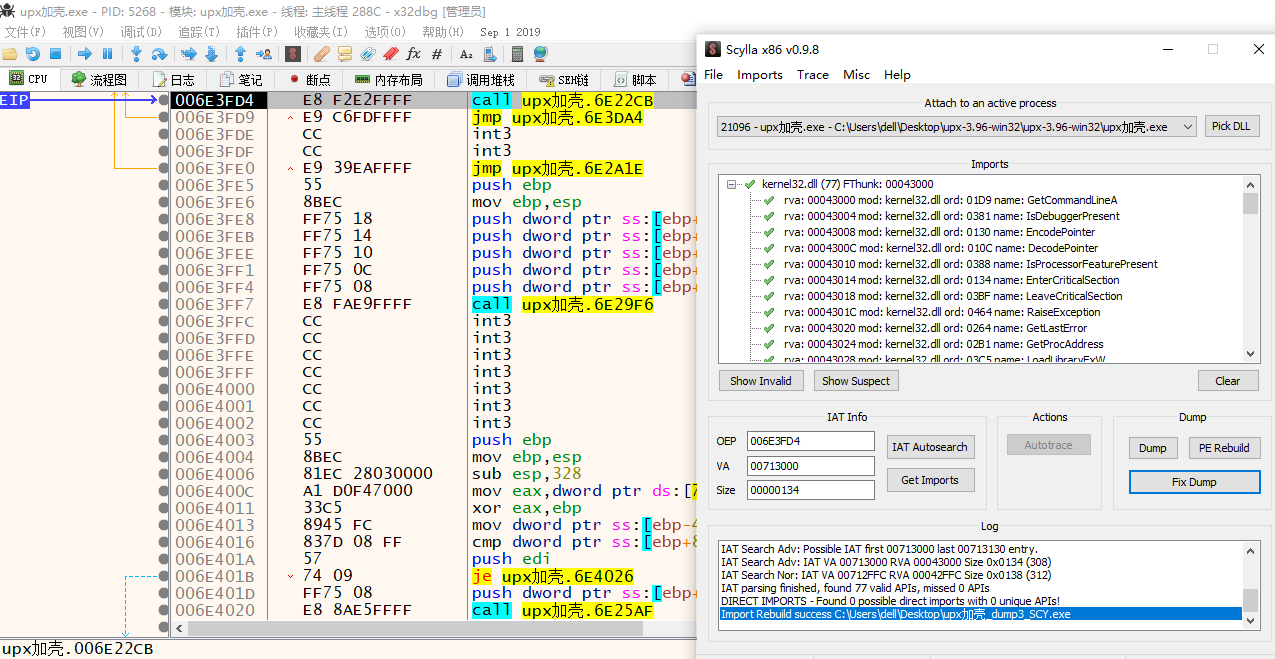Select GetCommandLineA import entry
The height and width of the screenshot is (659, 1275).
pyautogui.click(x=950, y=200)
